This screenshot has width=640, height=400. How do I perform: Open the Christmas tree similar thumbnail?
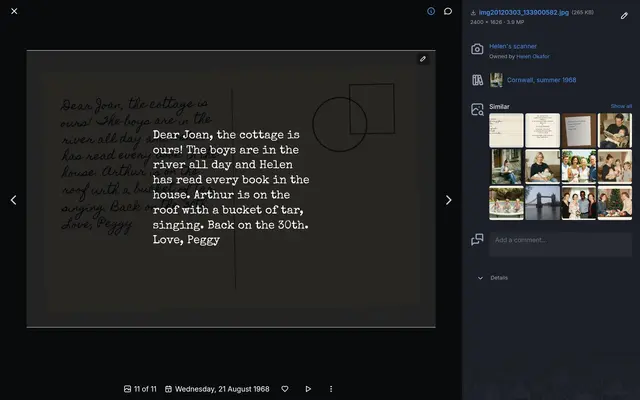tap(615, 203)
